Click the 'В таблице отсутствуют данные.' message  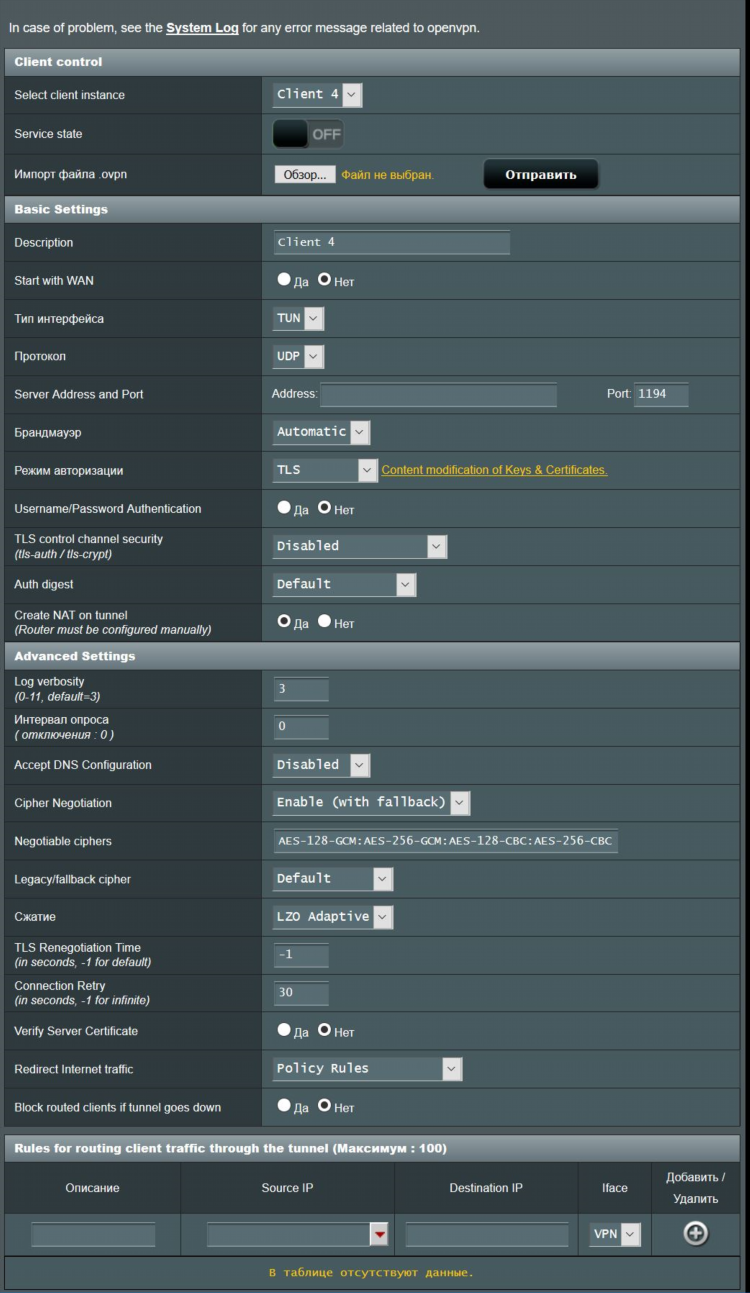pos(371,1273)
